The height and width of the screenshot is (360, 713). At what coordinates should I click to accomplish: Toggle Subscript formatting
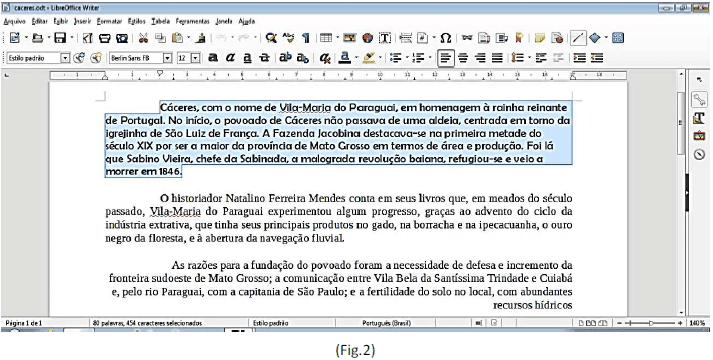tap(302, 58)
